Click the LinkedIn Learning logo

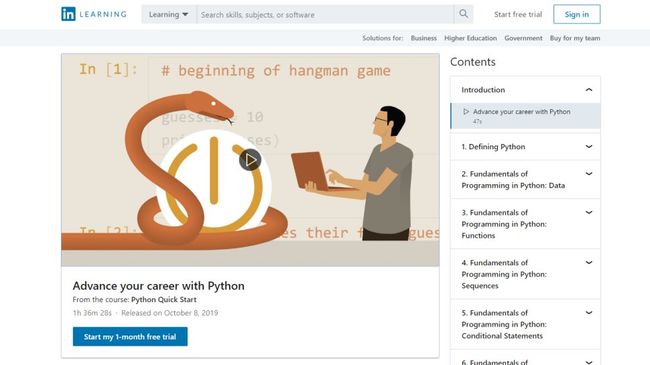[x=94, y=14]
